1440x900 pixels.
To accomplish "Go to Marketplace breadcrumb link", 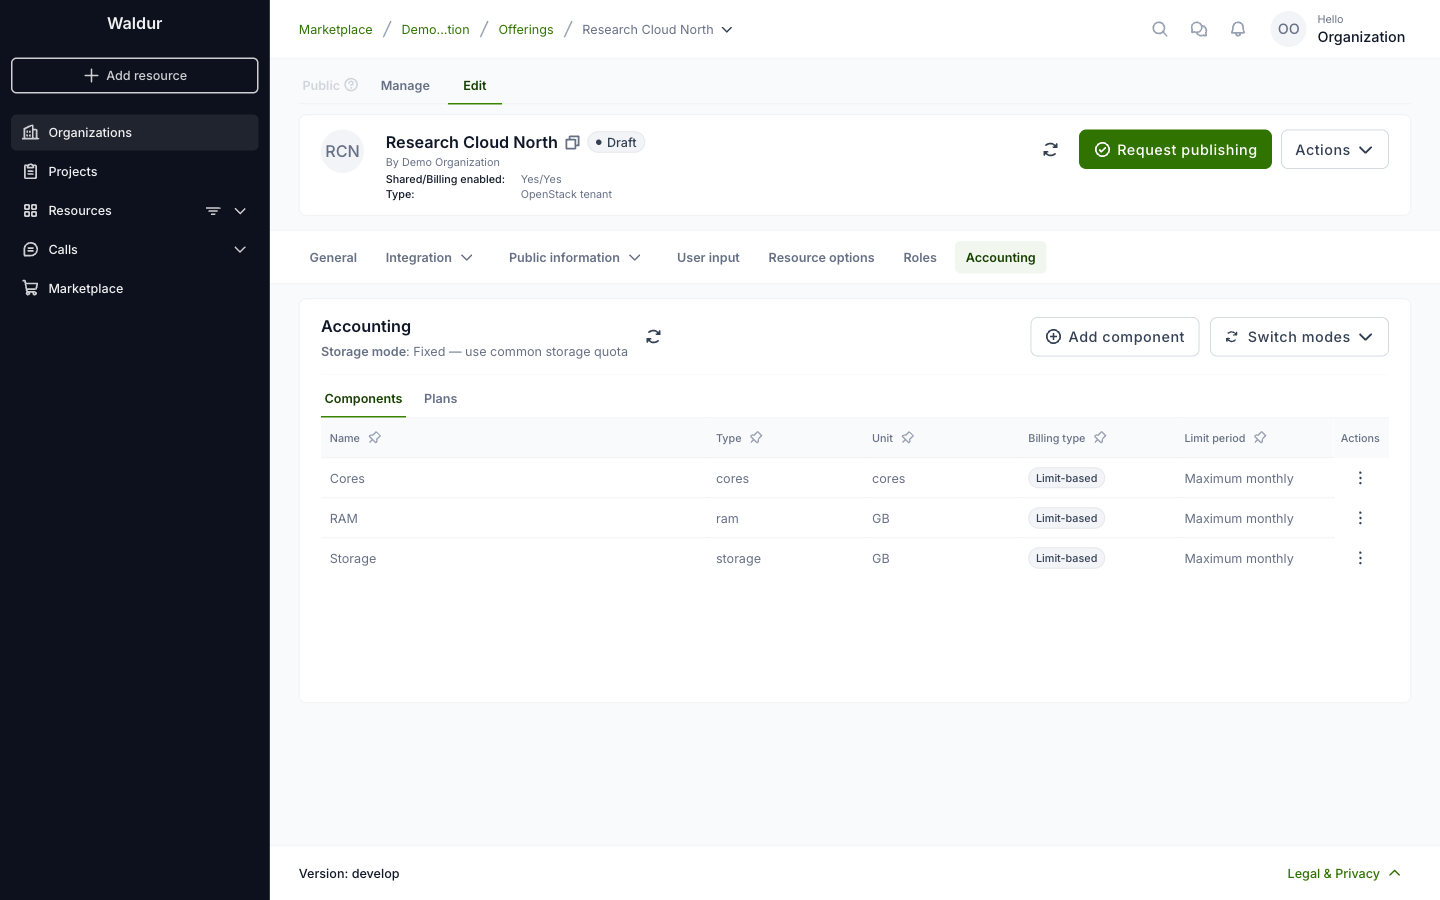I will [x=336, y=30].
